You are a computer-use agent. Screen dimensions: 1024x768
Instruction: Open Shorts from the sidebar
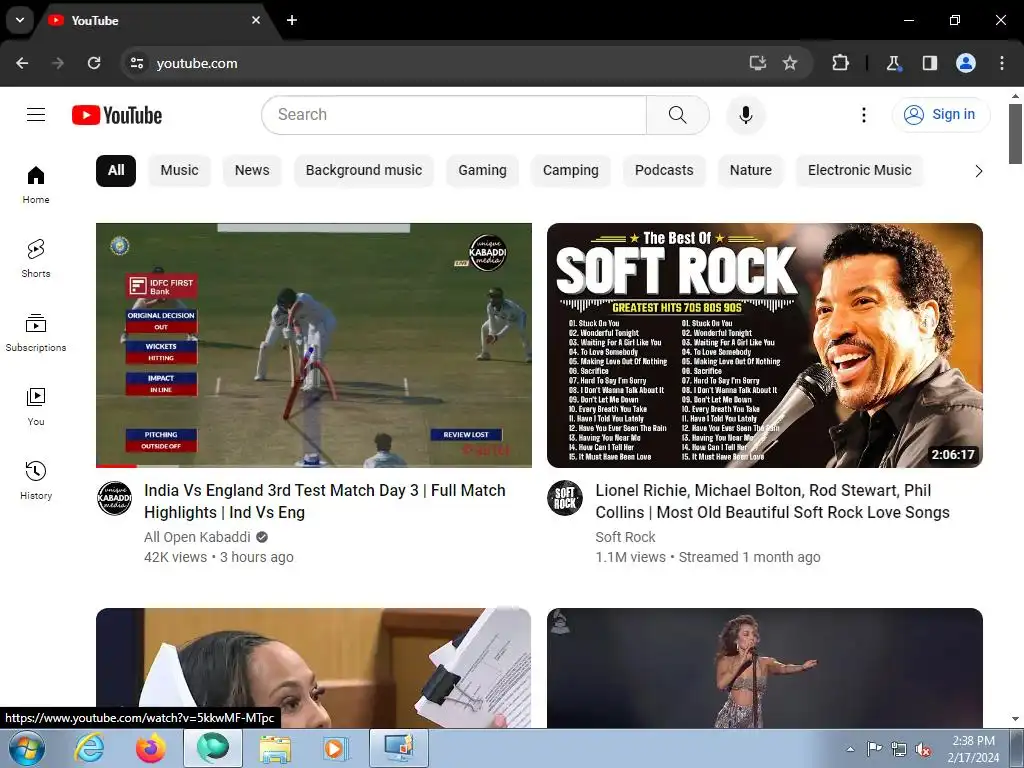tap(36, 259)
